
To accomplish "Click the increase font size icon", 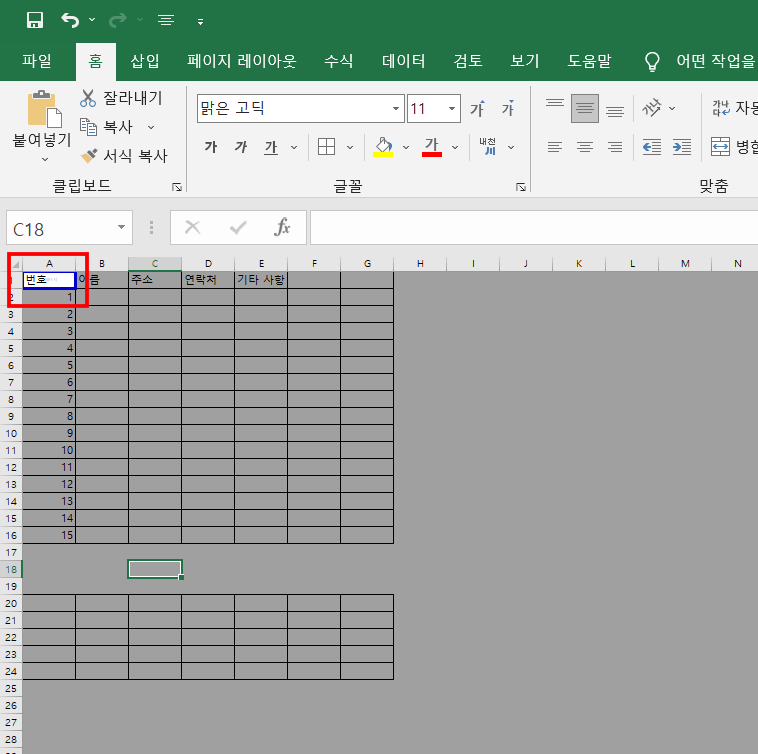I will point(478,108).
